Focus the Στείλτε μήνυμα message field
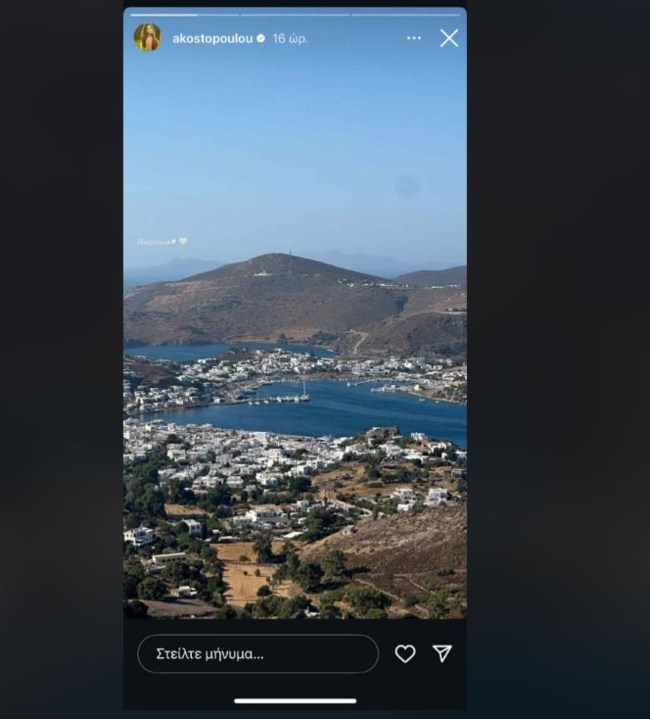Viewport: 650px width, 719px height. (258, 654)
